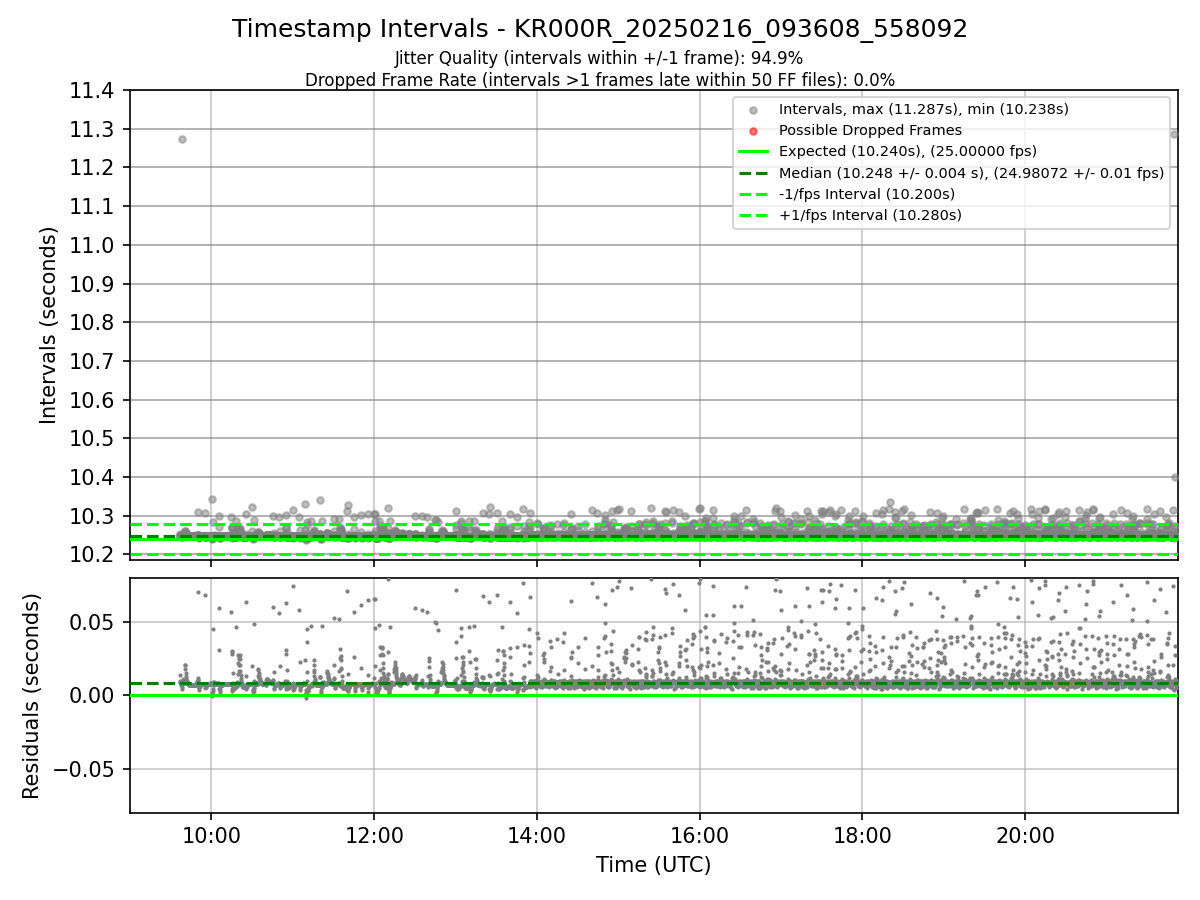The width and height of the screenshot is (1200, 900).
Task: Click the outlier point near 10.4s at right edge
Action: 1175,478
